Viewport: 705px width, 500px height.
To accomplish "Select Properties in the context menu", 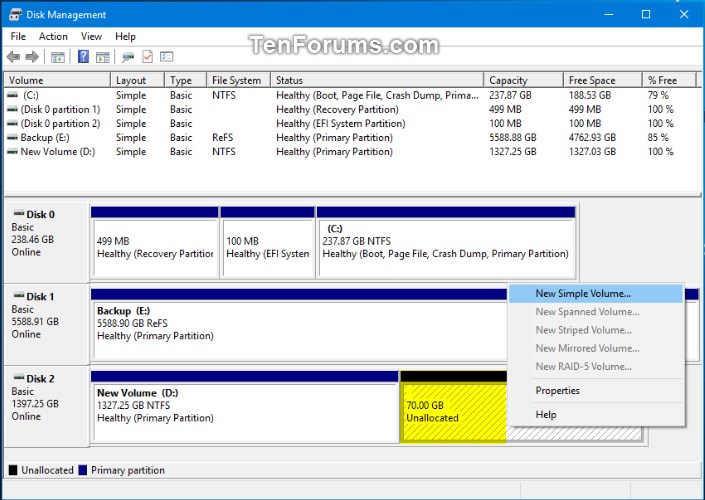I will (596, 390).
